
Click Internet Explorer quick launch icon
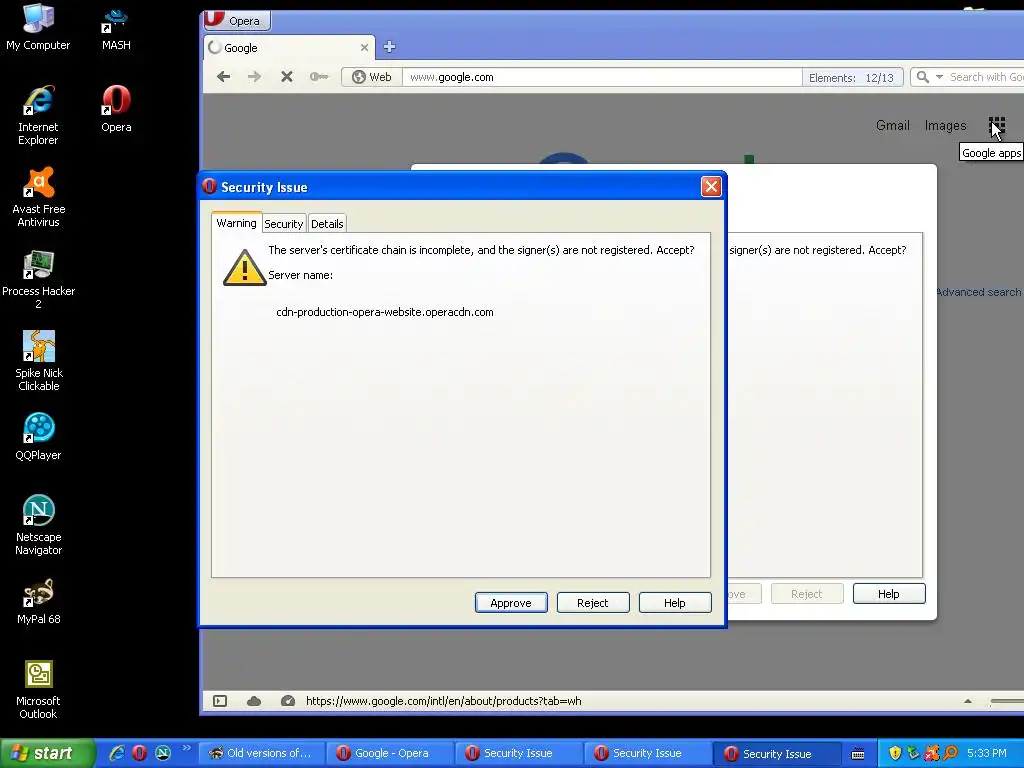coord(117,753)
